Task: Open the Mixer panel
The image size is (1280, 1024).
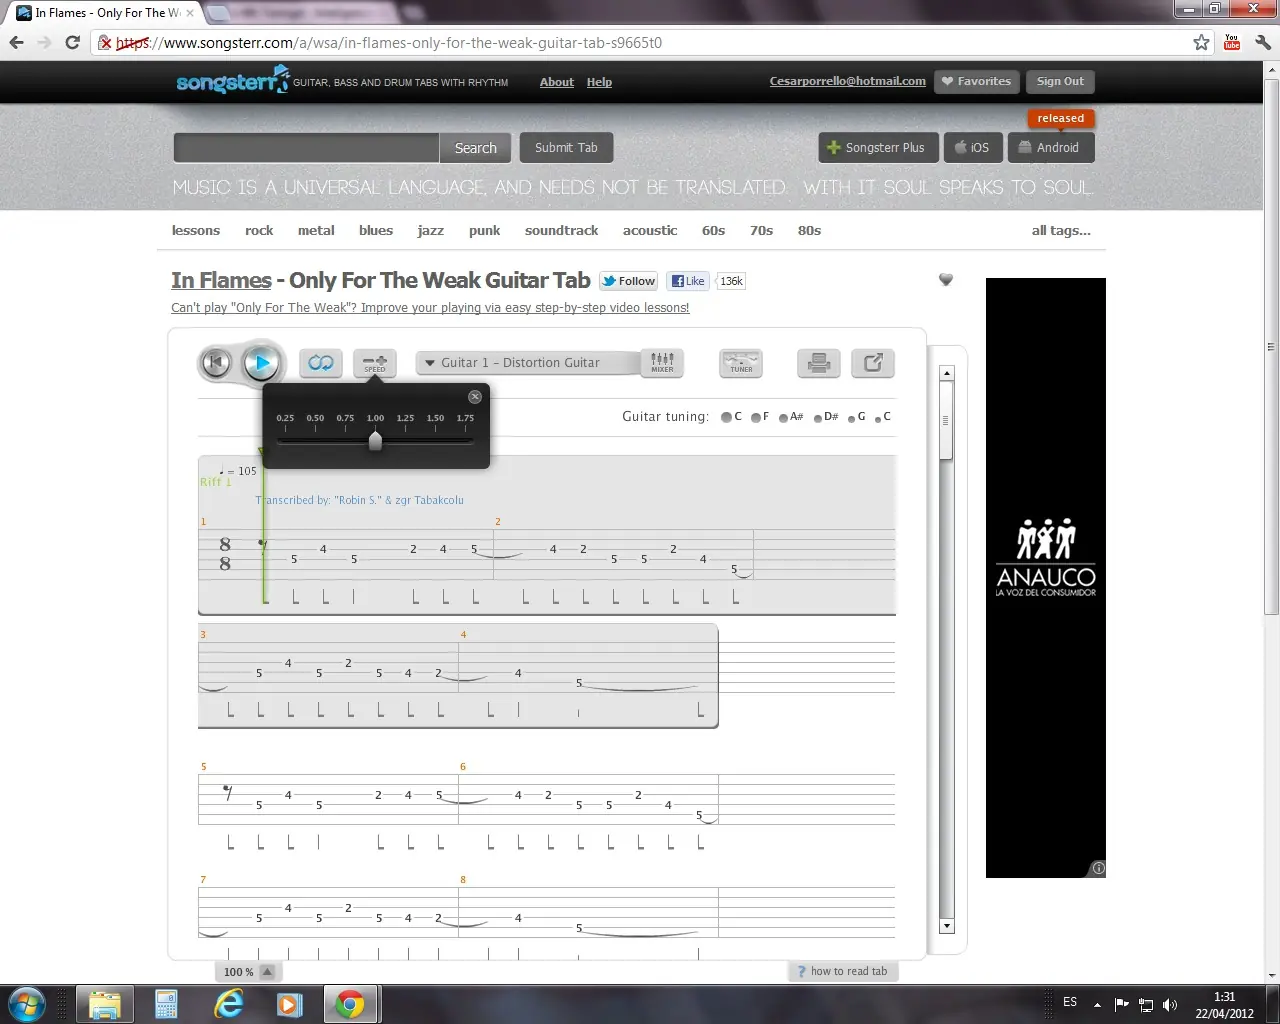Action: pyautogui.click(x=662, y=363)
